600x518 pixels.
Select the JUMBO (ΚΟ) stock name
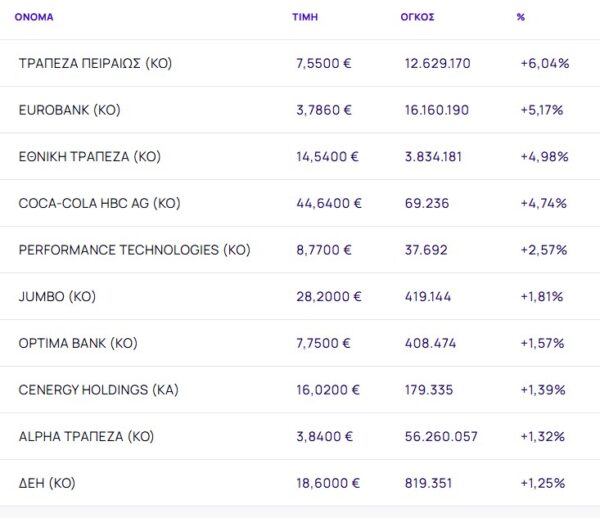[x=58, y=297]
